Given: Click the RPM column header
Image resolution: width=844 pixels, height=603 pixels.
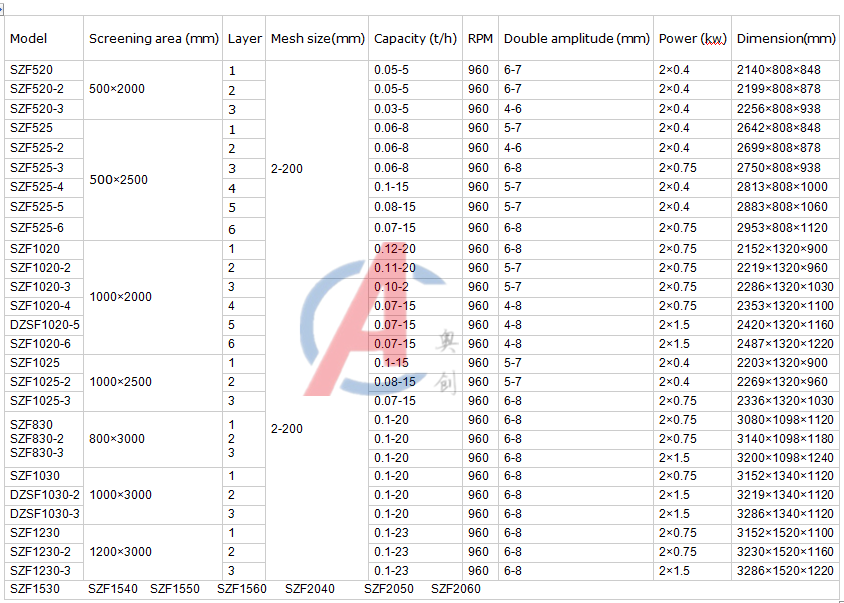Looking at the screenshot, I should pos(480,39).
